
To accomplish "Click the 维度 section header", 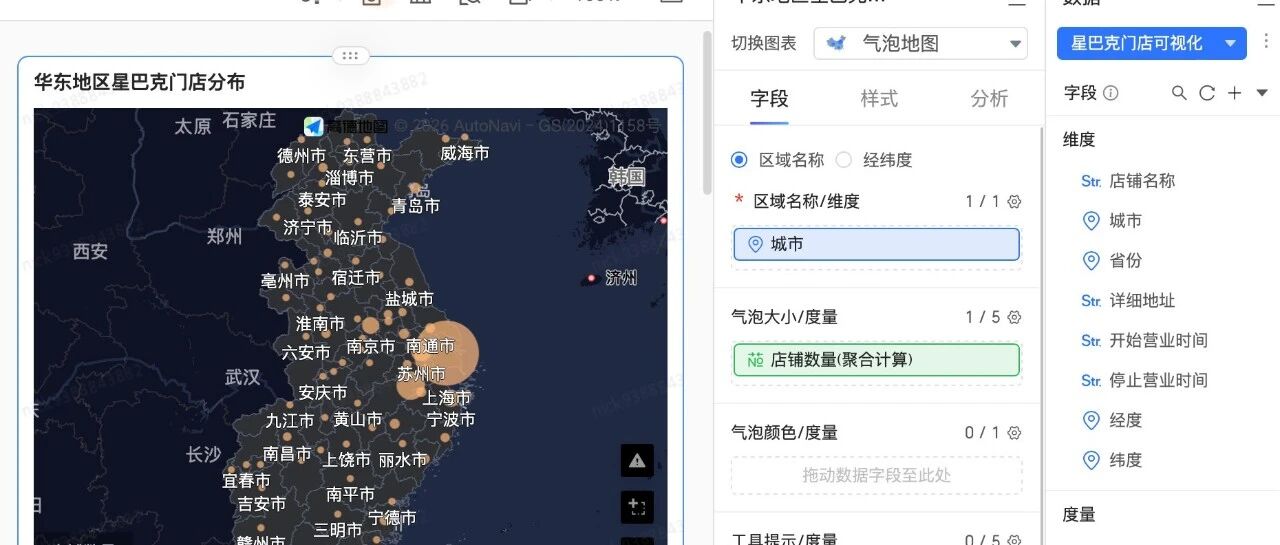I will [x=1079, y=141].
